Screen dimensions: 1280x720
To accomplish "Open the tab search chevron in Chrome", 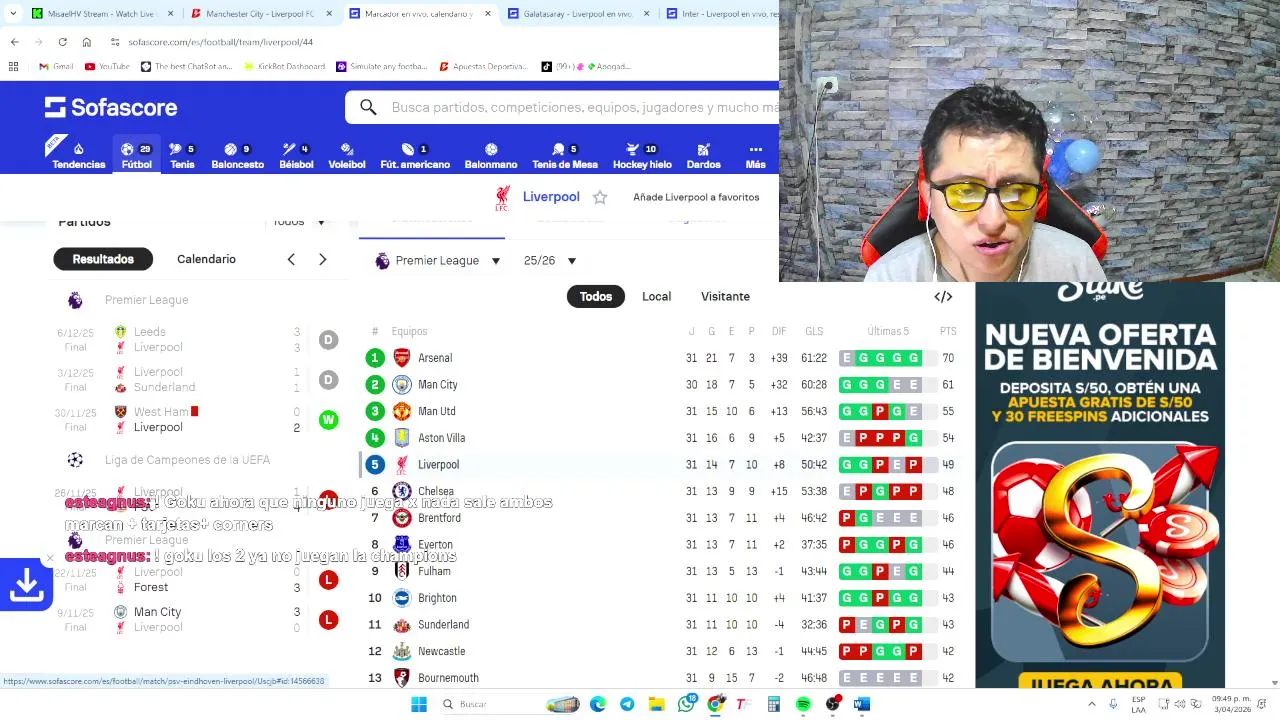I will click(x=13, y=14).
